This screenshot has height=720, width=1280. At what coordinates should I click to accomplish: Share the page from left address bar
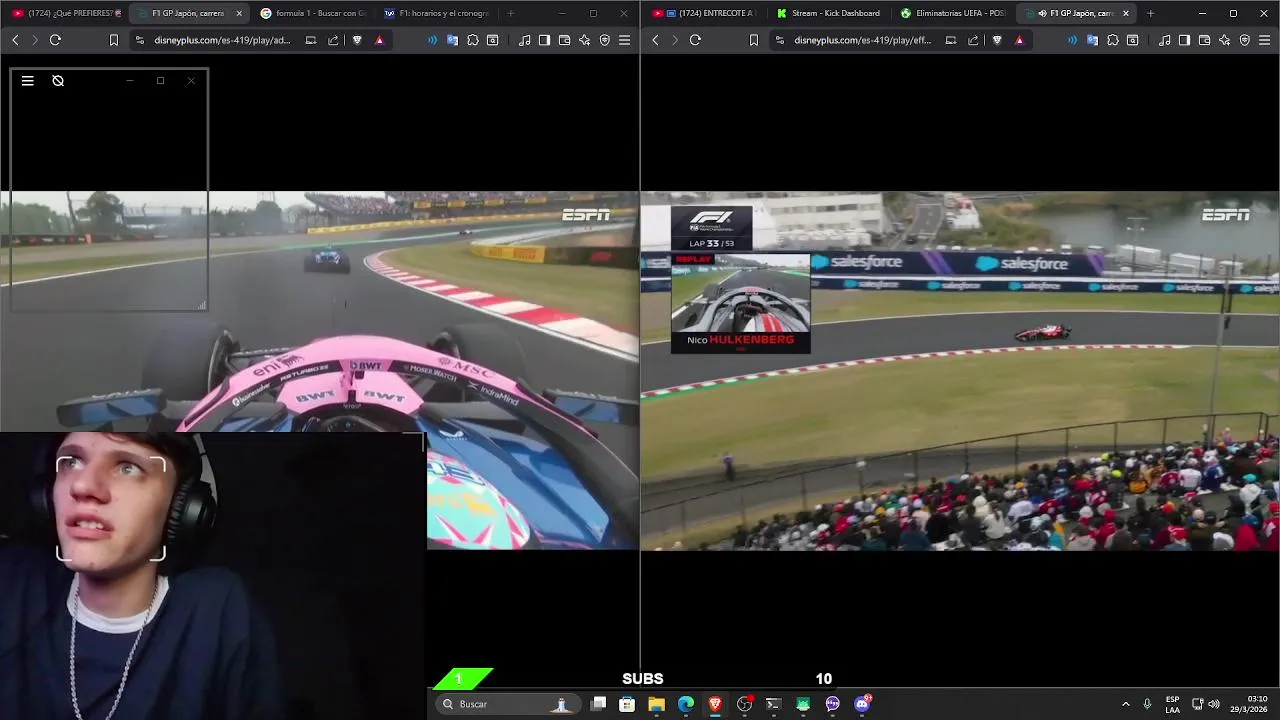point(333,40)
